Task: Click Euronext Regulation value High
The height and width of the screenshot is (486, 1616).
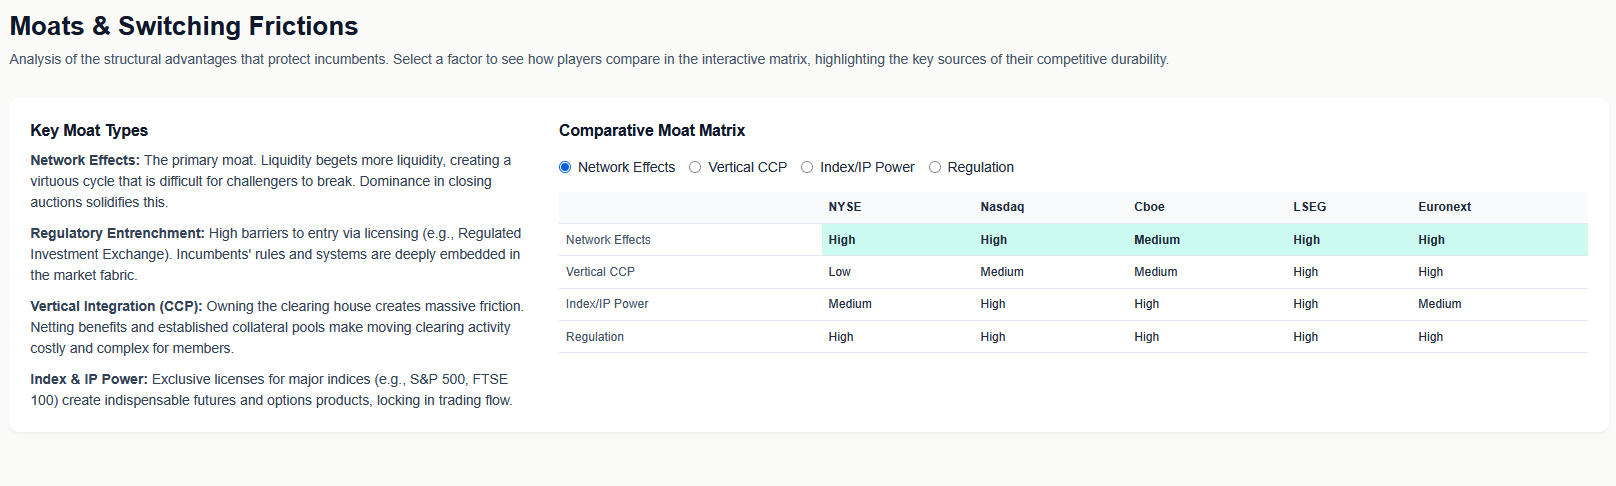Action: click(1430, 337)
